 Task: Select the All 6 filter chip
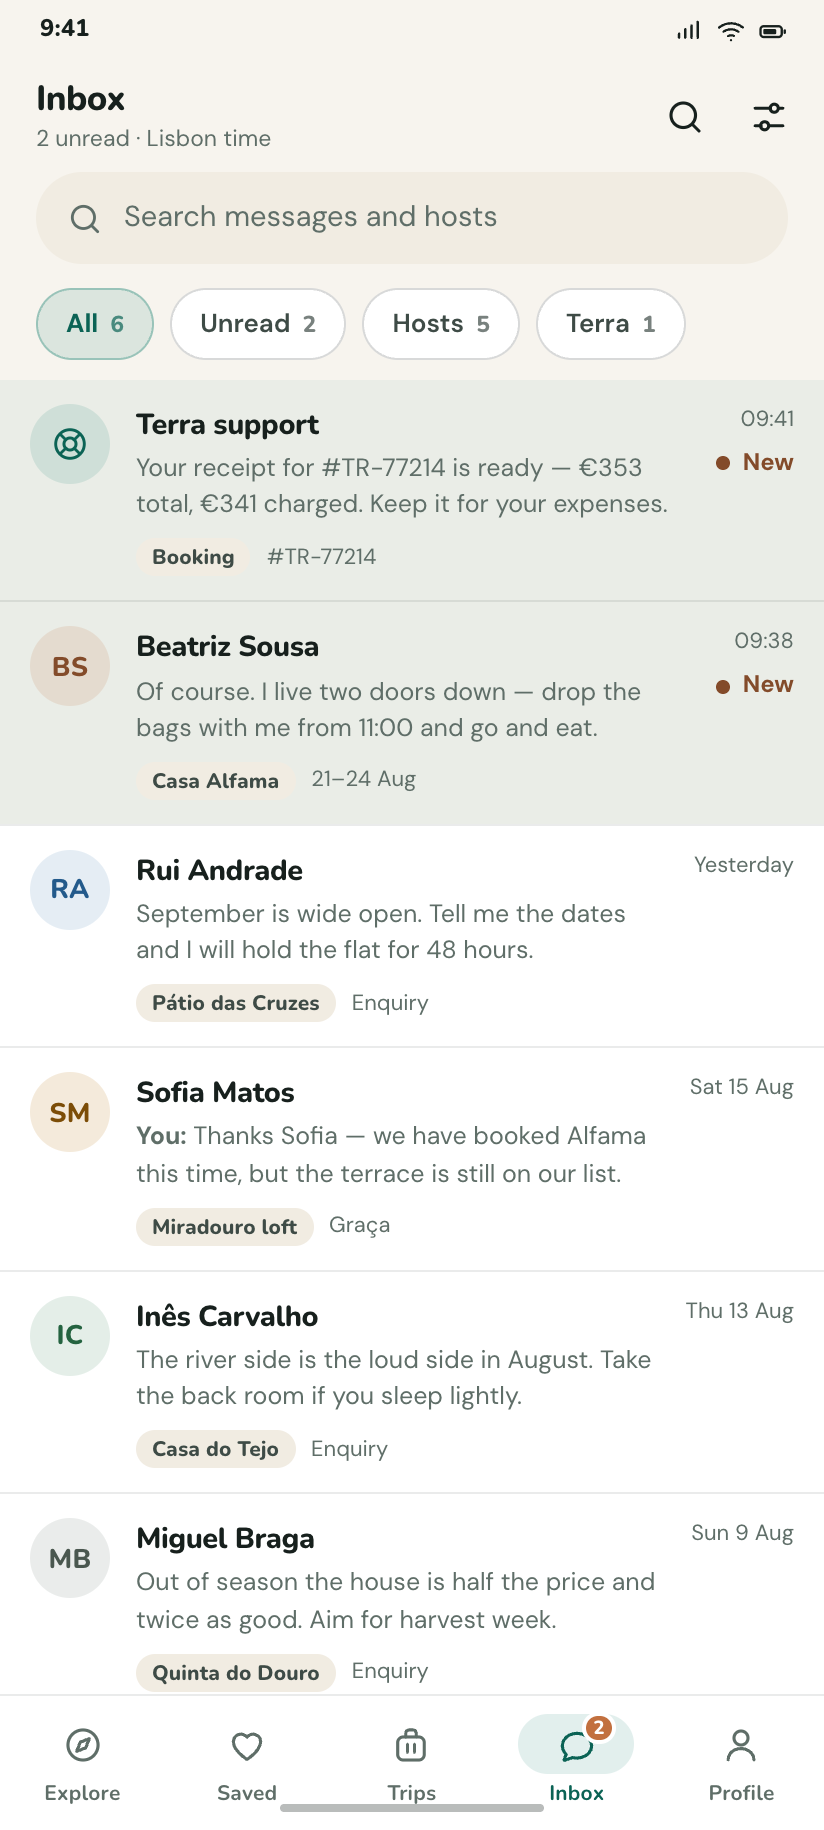point(95,324)
